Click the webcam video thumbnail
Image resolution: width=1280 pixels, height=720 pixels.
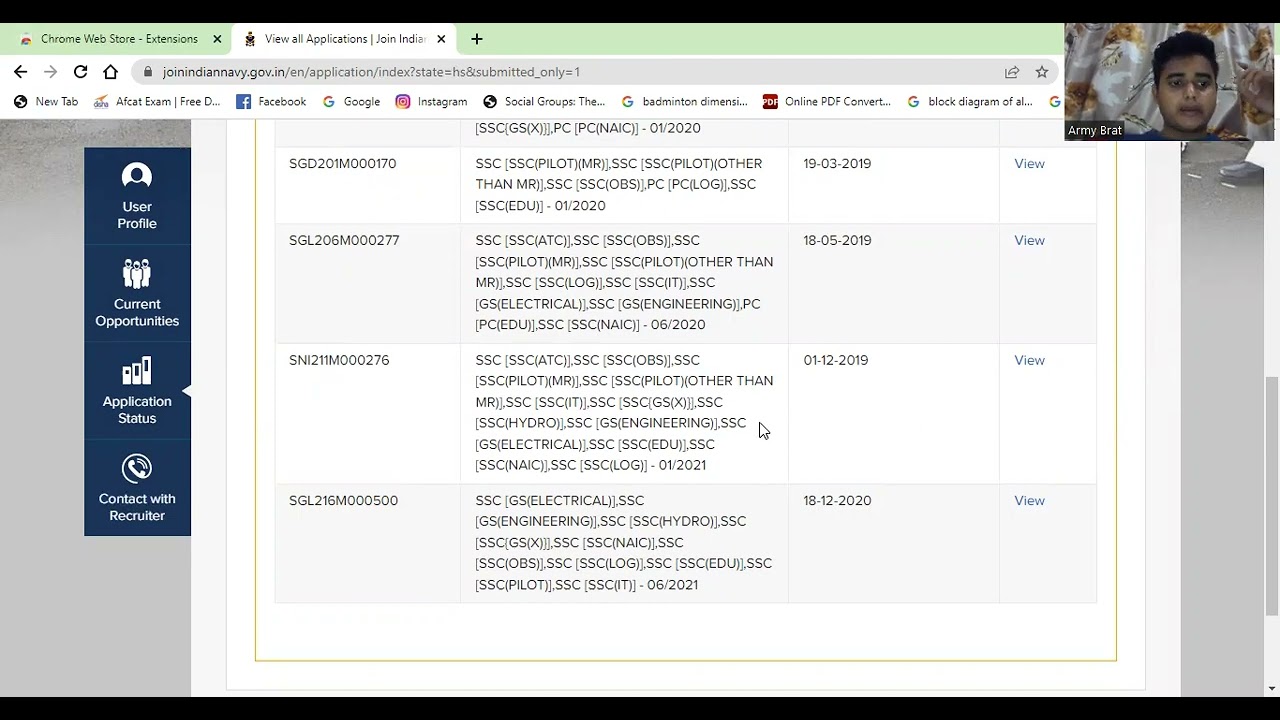click(x=1169, y=81)
